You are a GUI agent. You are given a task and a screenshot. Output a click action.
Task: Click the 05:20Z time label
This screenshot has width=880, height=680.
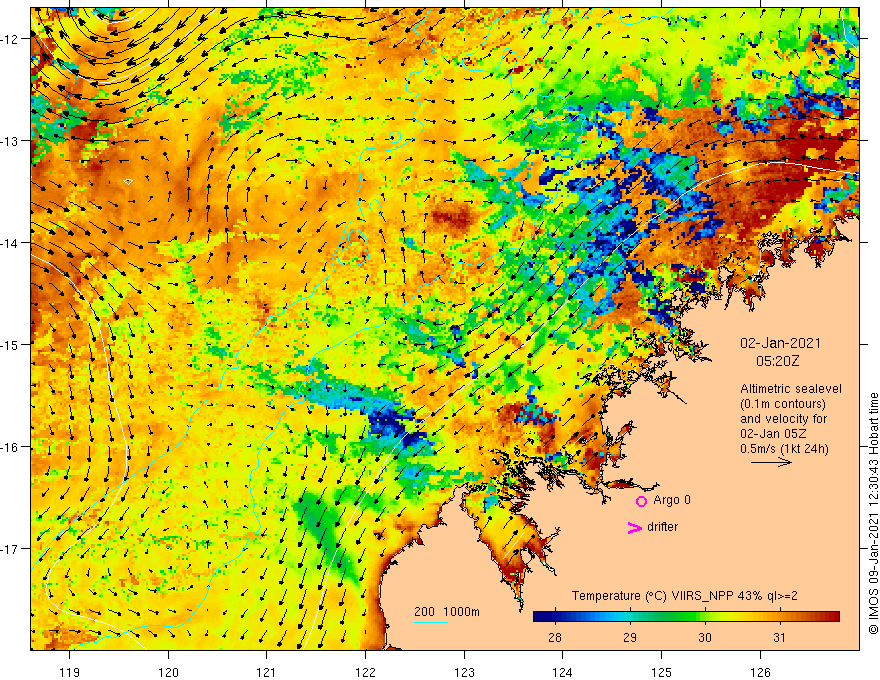pyautogui.click(x=777, y=361)
